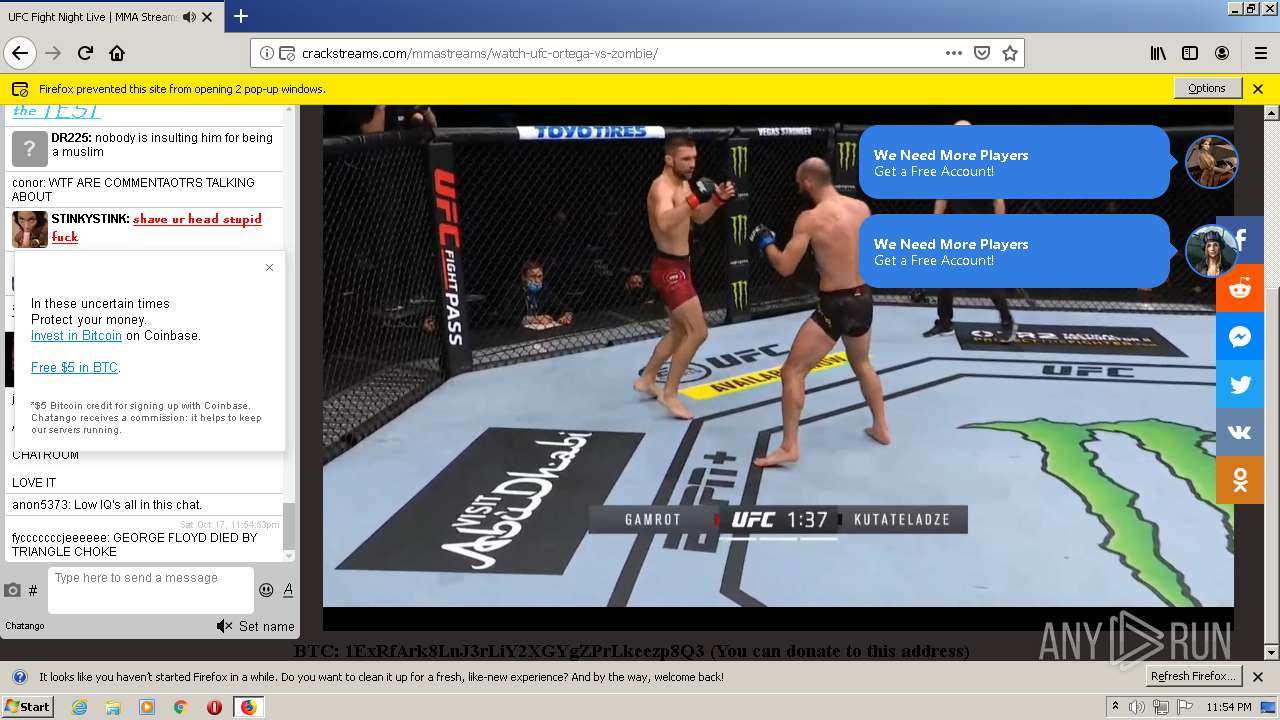Open the system volume control
1280x720 pixels.
[1137, 707]
